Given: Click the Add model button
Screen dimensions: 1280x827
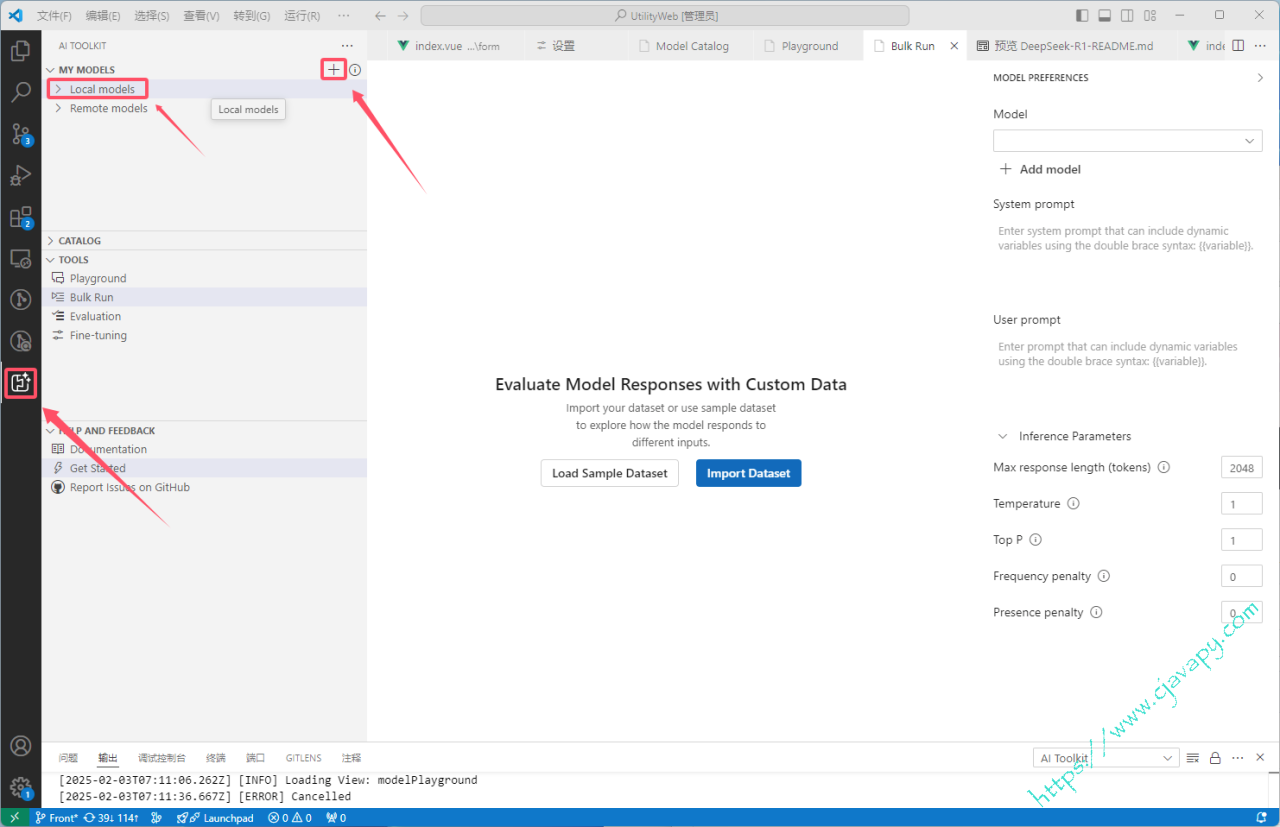Looking at the screenshot, I should tap(1040, 169).
